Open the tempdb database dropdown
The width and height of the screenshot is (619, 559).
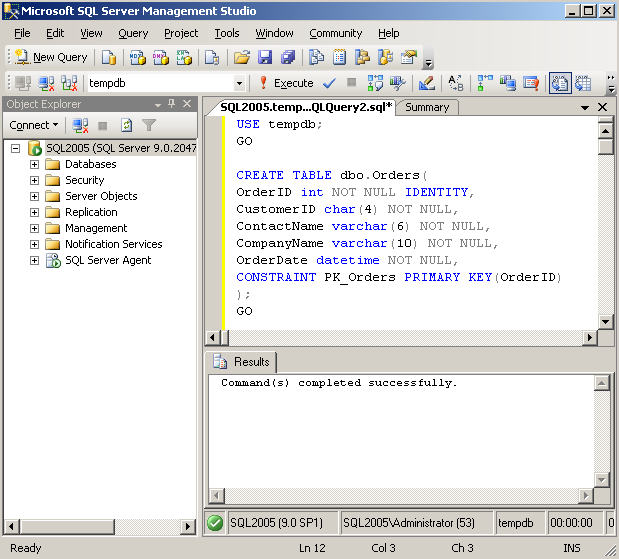click(239, 83)
